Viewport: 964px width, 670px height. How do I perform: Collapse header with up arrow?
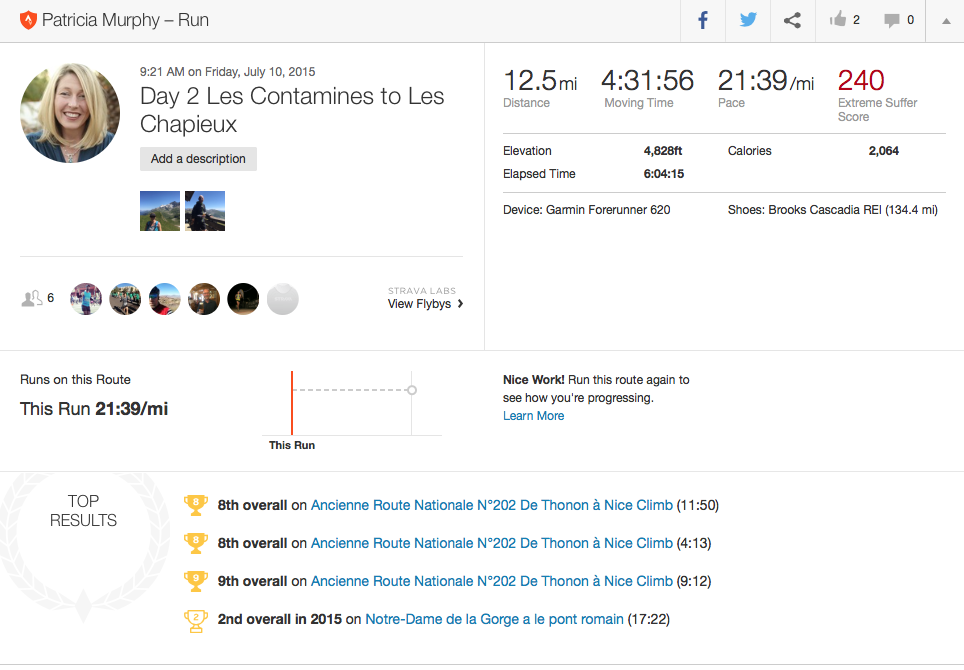pyautogui.click(x=945, y=21)
